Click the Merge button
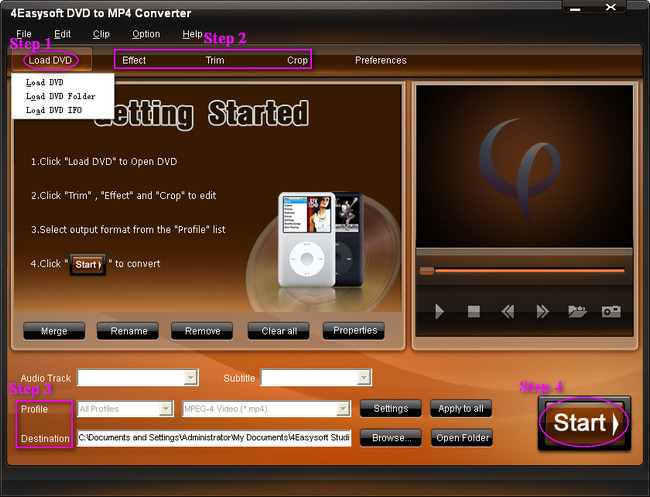 (54, 331)
